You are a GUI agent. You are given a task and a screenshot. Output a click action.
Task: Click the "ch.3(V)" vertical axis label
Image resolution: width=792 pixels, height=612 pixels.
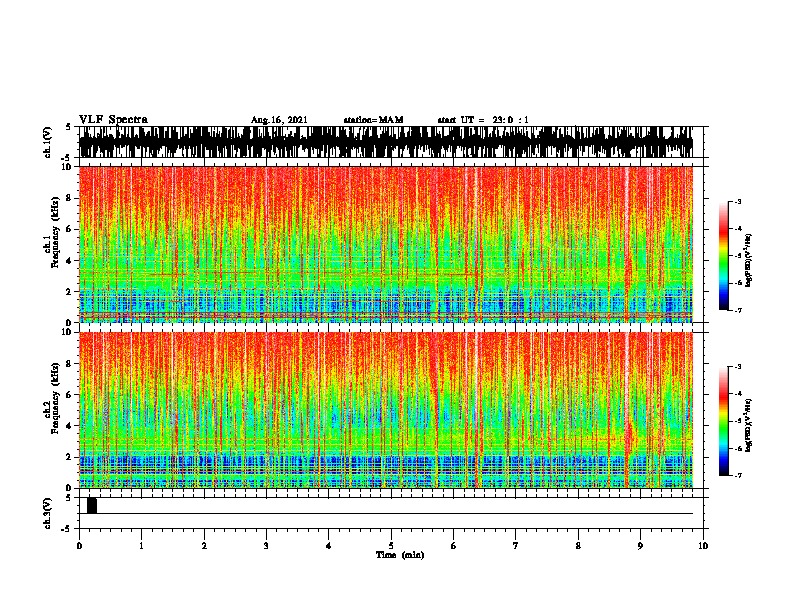(x=47, y=513)
